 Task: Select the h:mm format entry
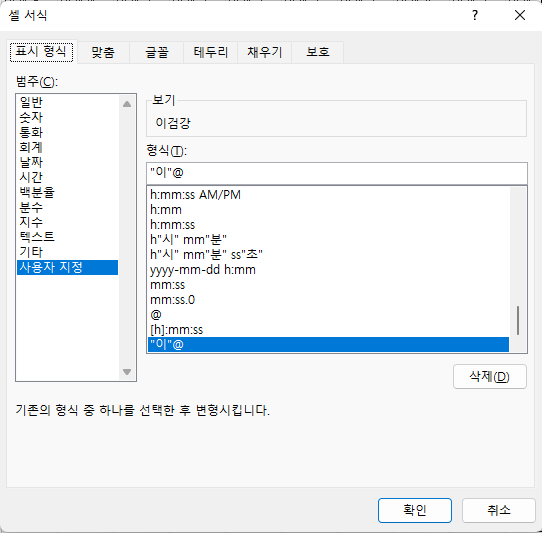tap(328, 210)
